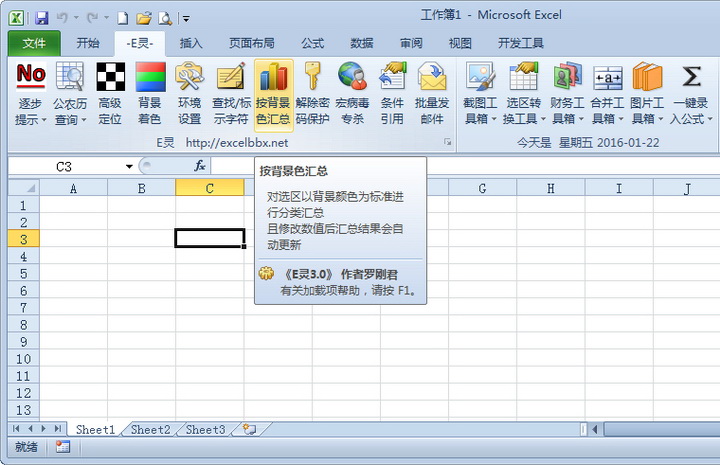The height and width of the screenshot is (465, 720).
Task: Click 查找/标示字符 pencil icon
Action: (231, 76)
